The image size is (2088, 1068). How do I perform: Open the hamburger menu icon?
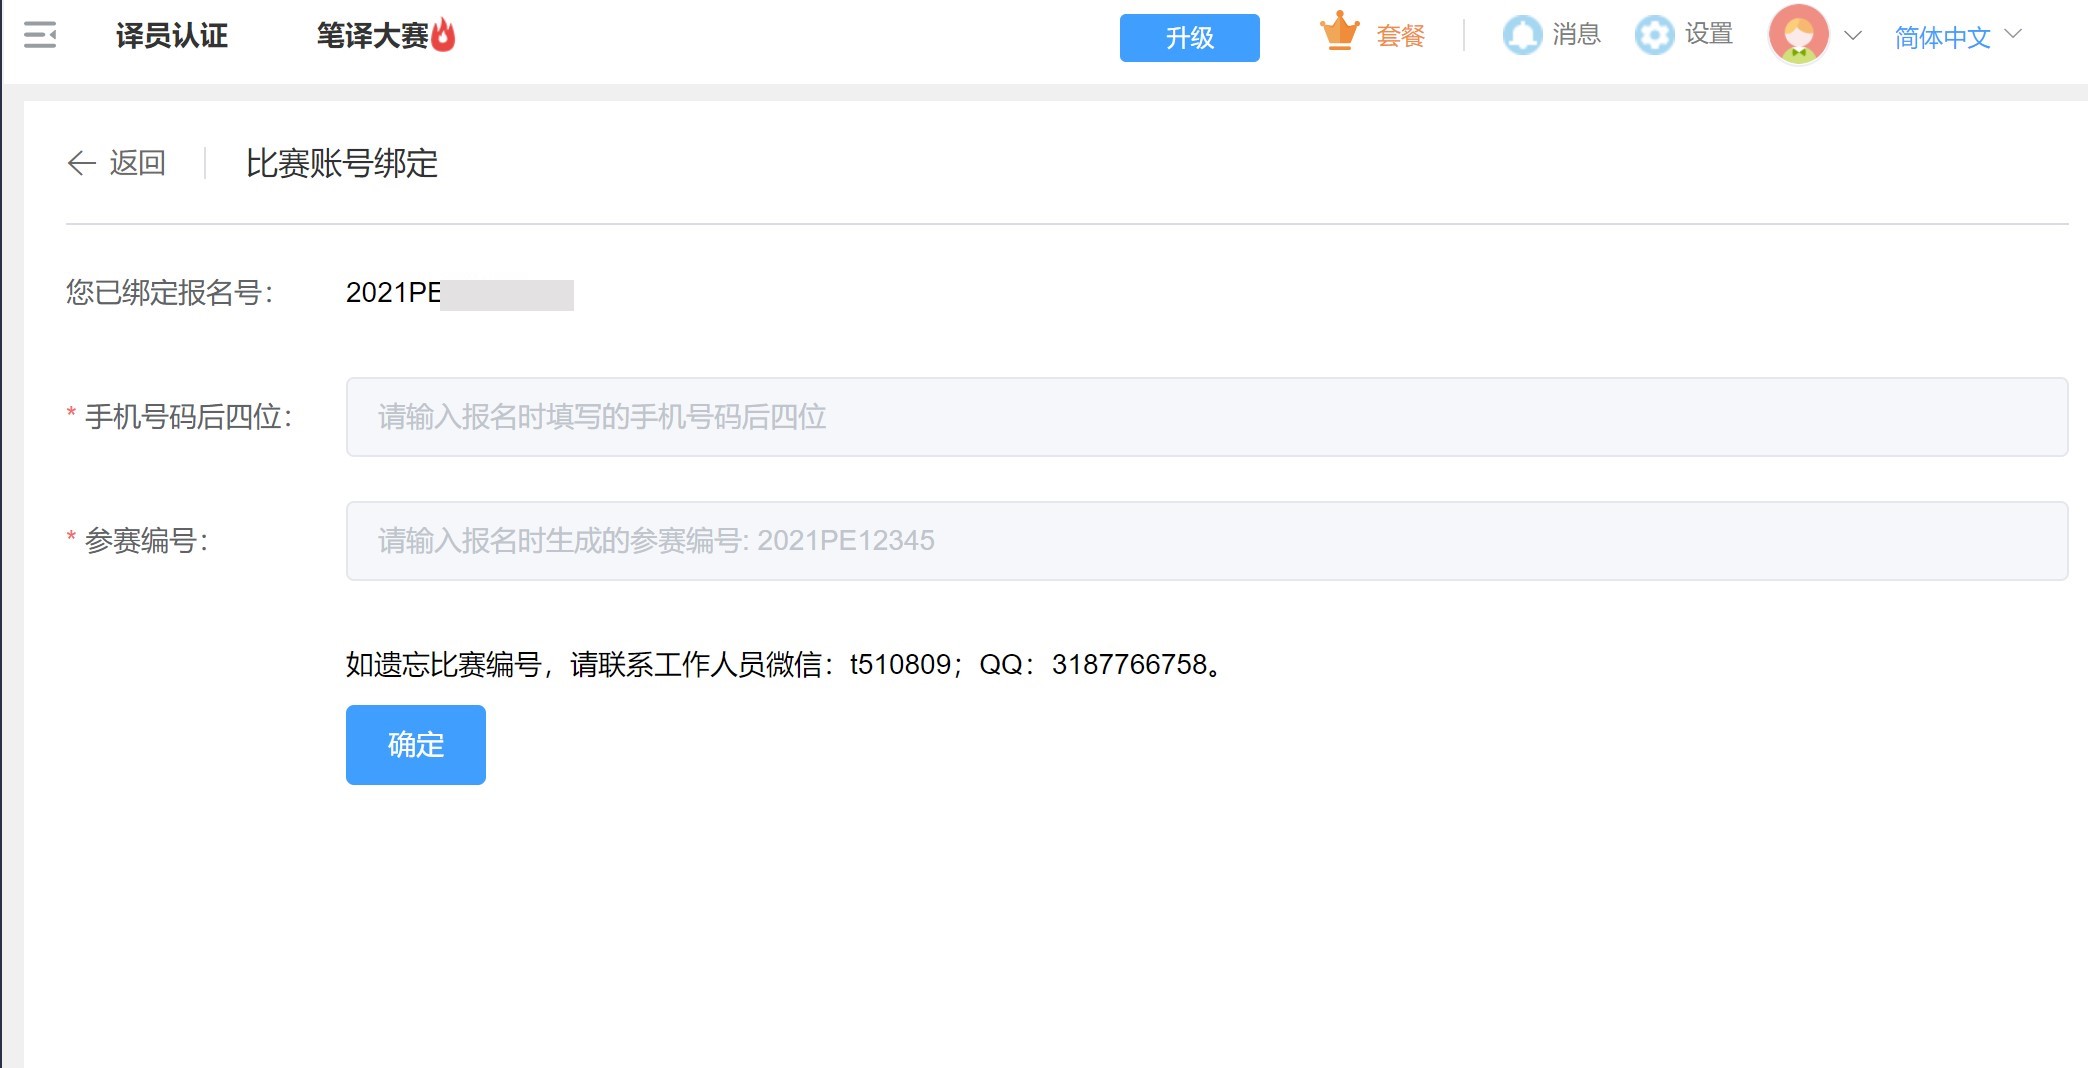click(x=40, y=36)
